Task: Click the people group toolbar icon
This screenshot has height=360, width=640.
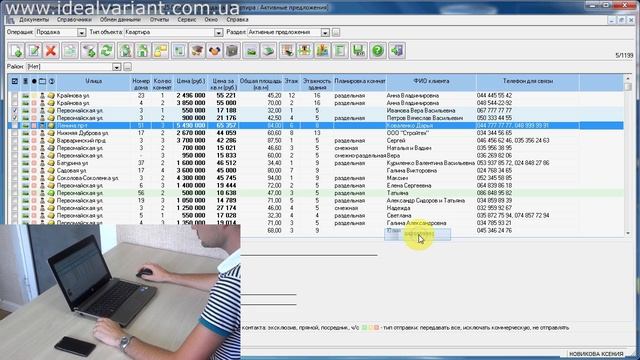Action: click(x=305, y=51)
